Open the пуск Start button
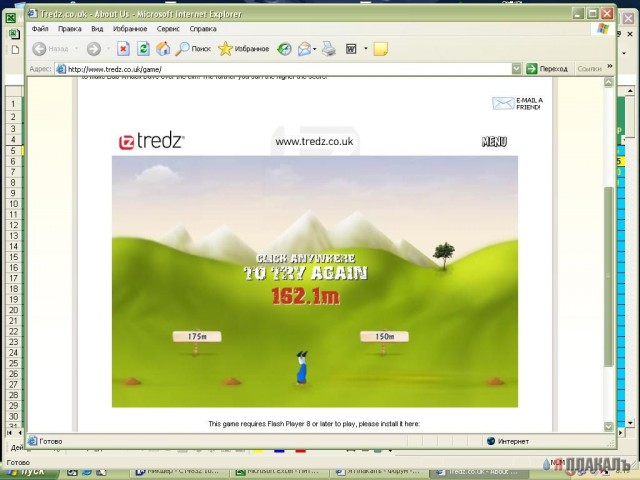This screenshot has height=480, width=640. click(31, 471)
